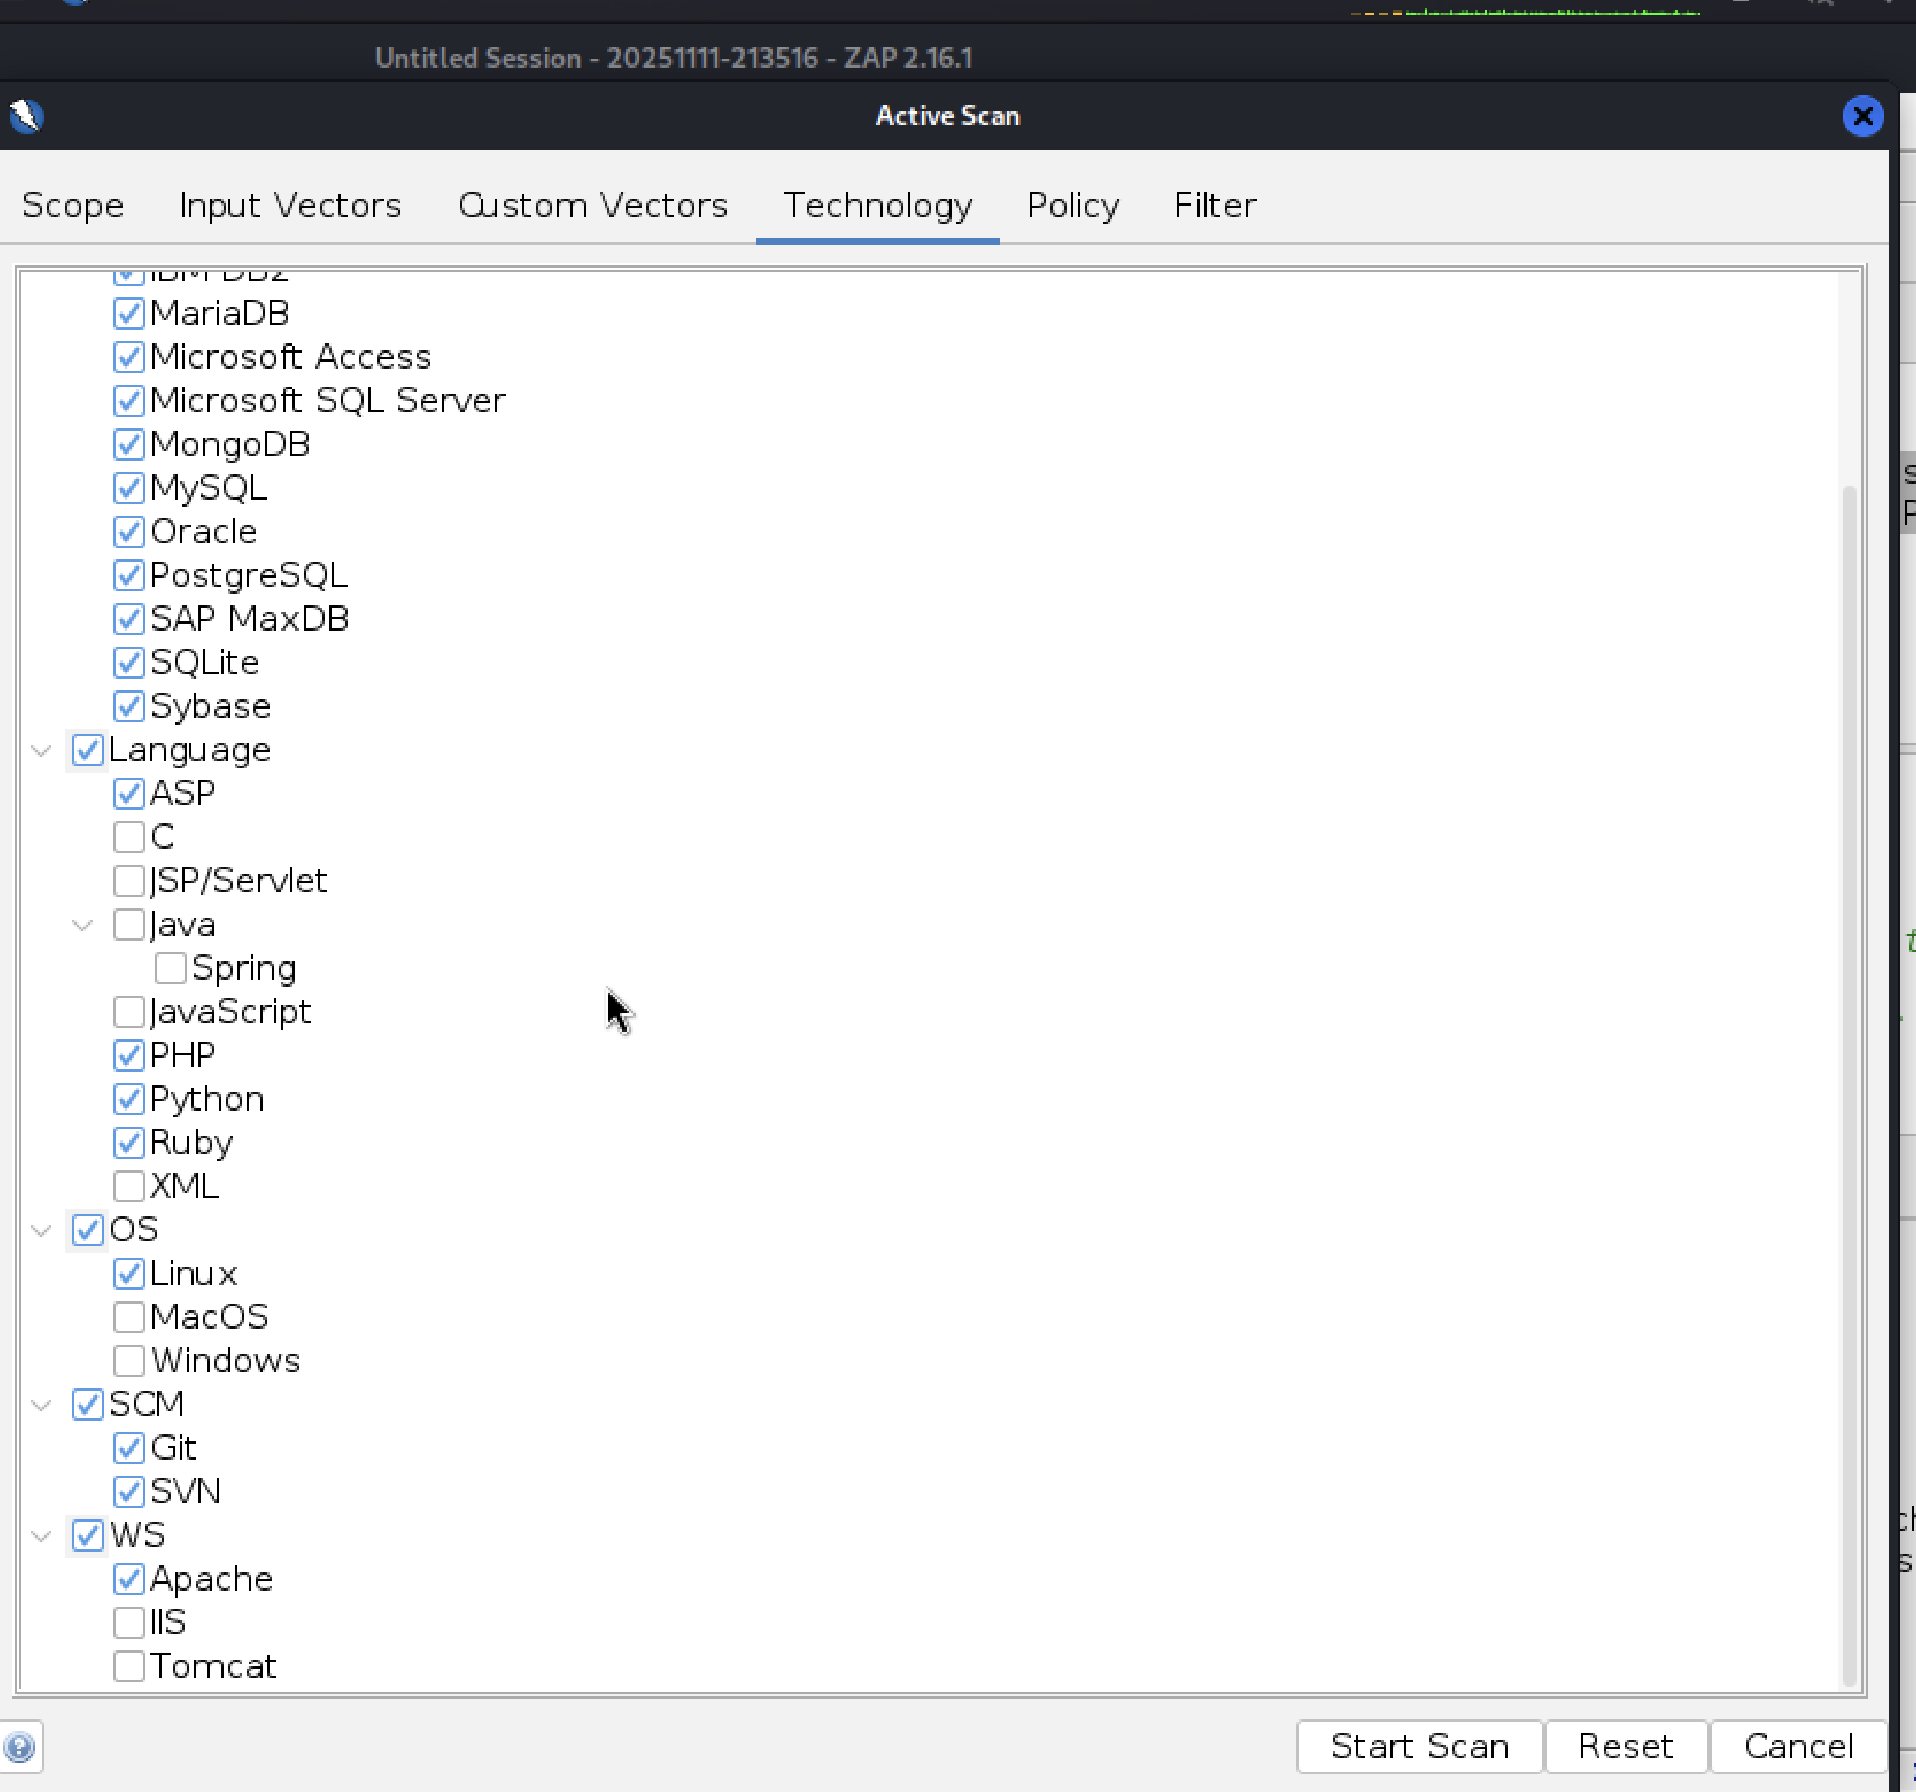The width and height of the screenshot is (1916, 1792).
Task: Uncheck the Ruby checkbox
Action: [129, 1143]
